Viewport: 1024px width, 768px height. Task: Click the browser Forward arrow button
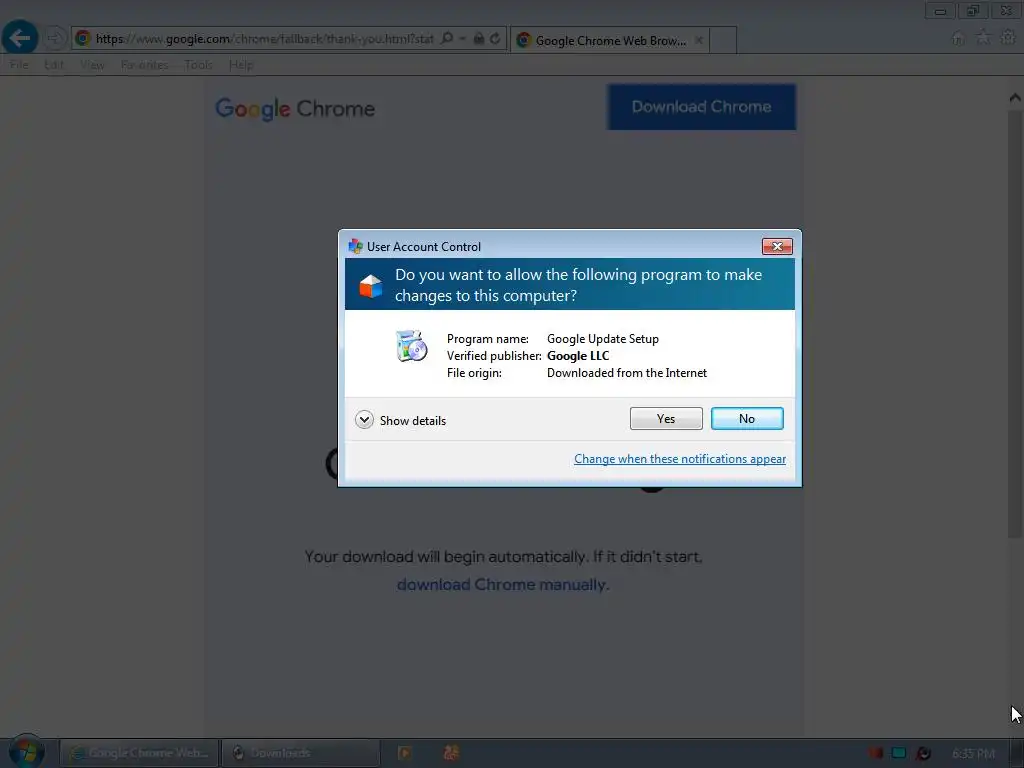click(x=56, y=38)
